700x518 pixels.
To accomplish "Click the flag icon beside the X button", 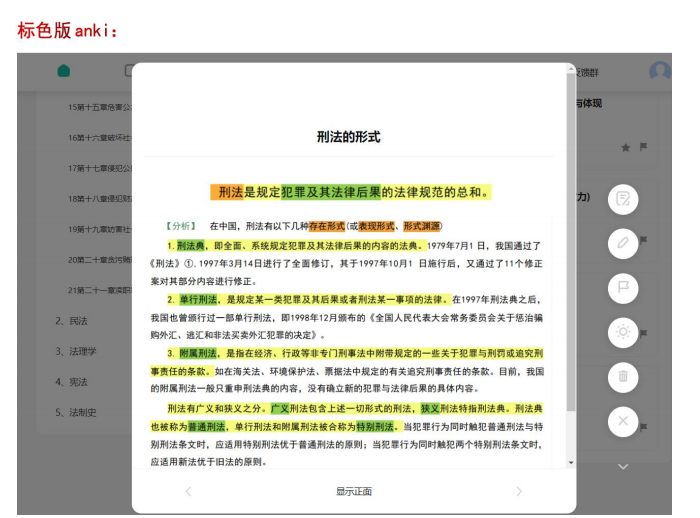I will click(x=643, y=427).
